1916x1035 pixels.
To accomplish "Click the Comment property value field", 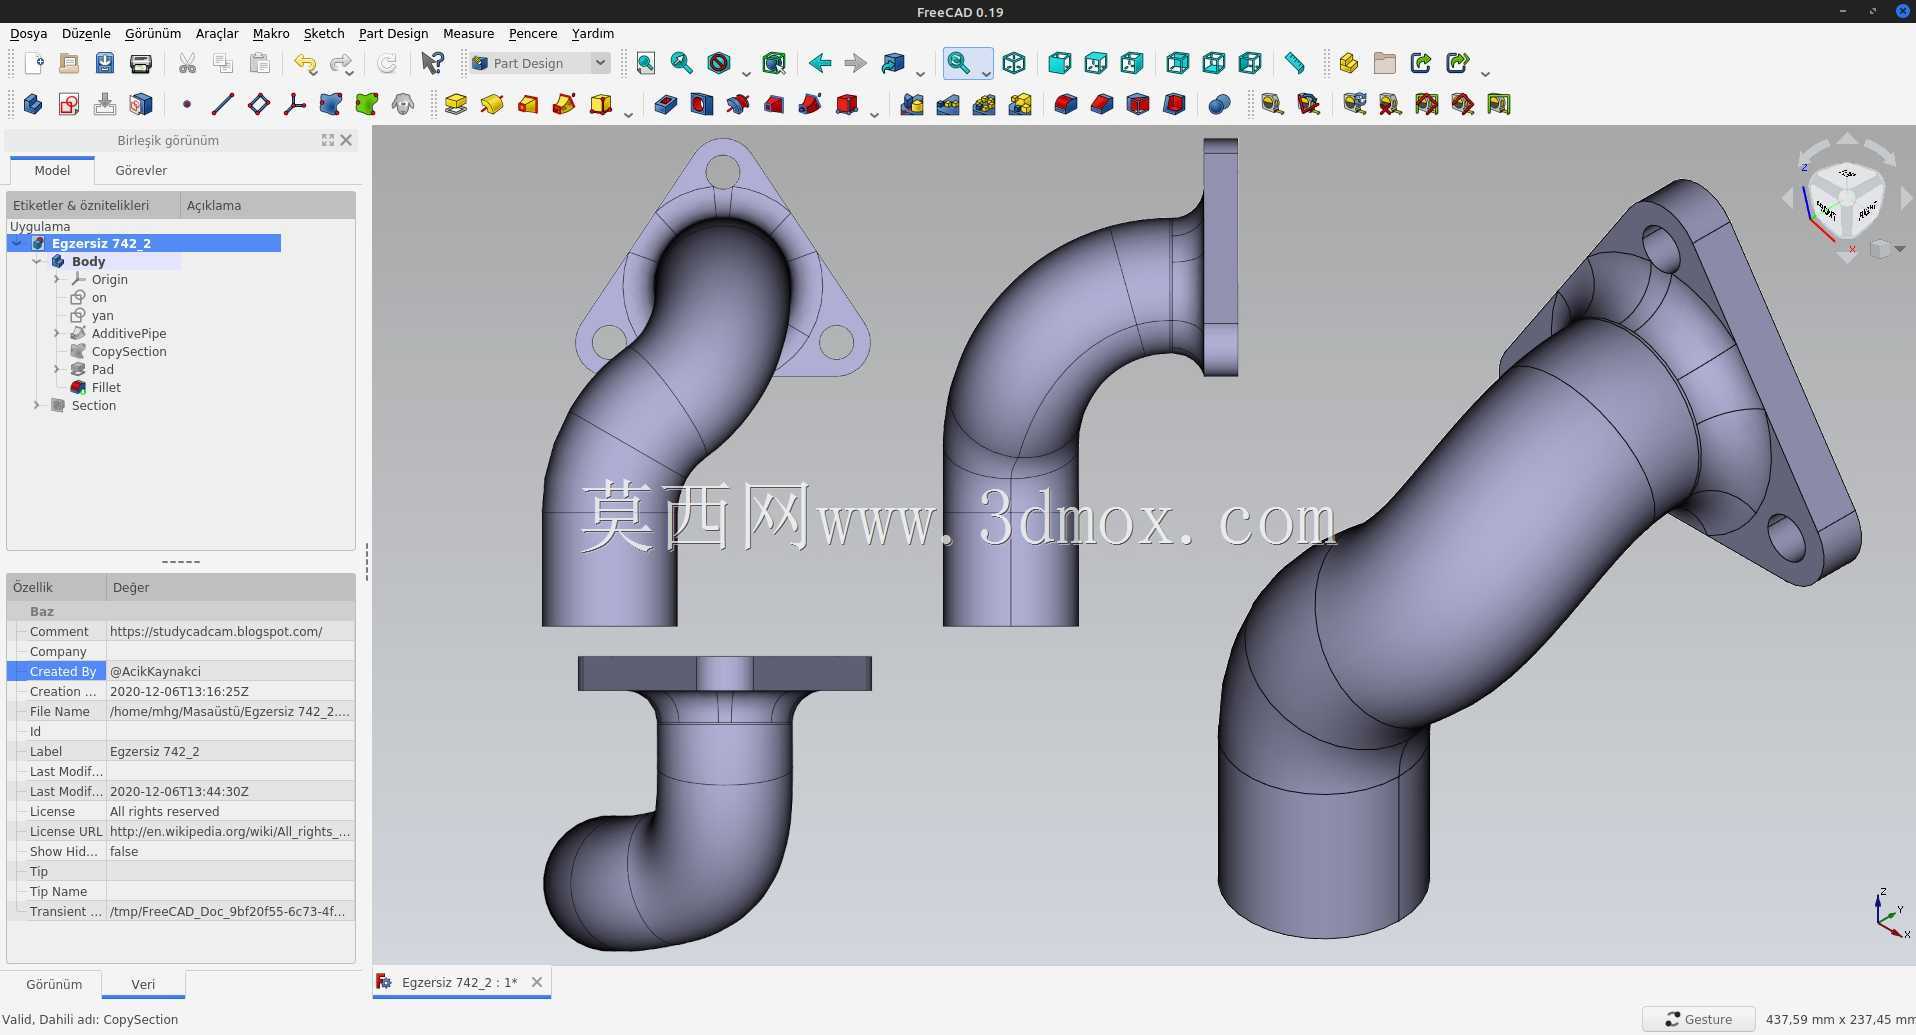I will coord(230,631).
